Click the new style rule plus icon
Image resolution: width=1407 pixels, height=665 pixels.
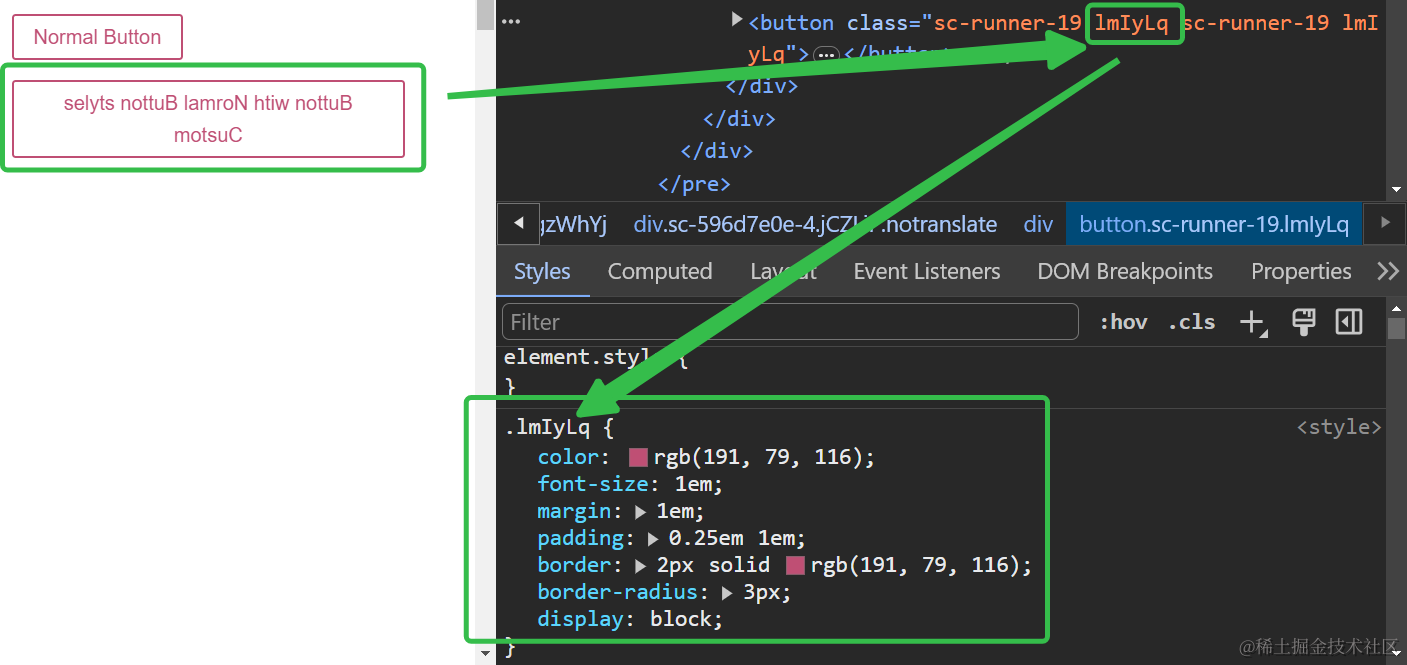(1252, 322)
